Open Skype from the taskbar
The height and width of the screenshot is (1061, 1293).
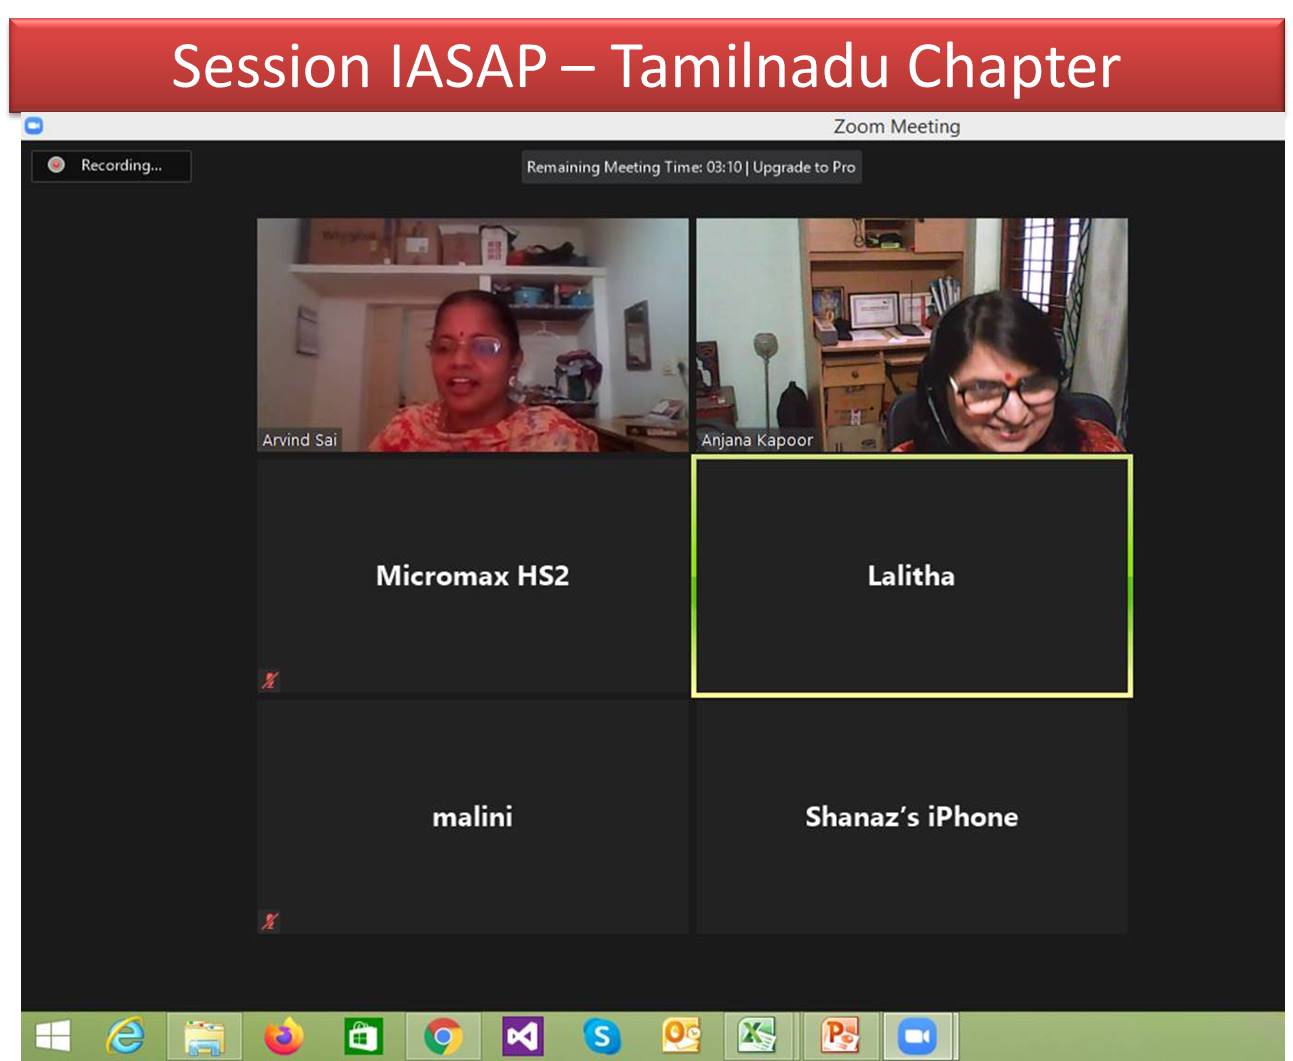(x=602, y=1036)
